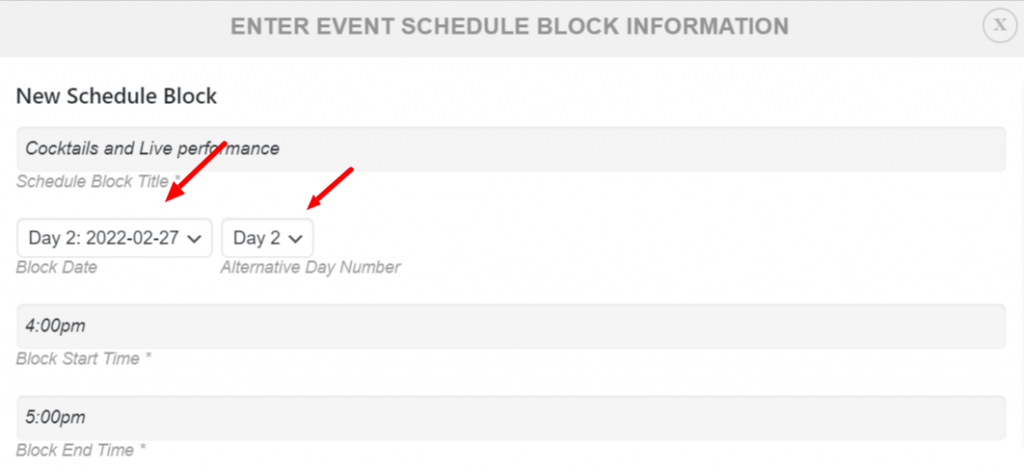
Task: Click the red arrow pointing to Block Date
Action: (194, 172)
